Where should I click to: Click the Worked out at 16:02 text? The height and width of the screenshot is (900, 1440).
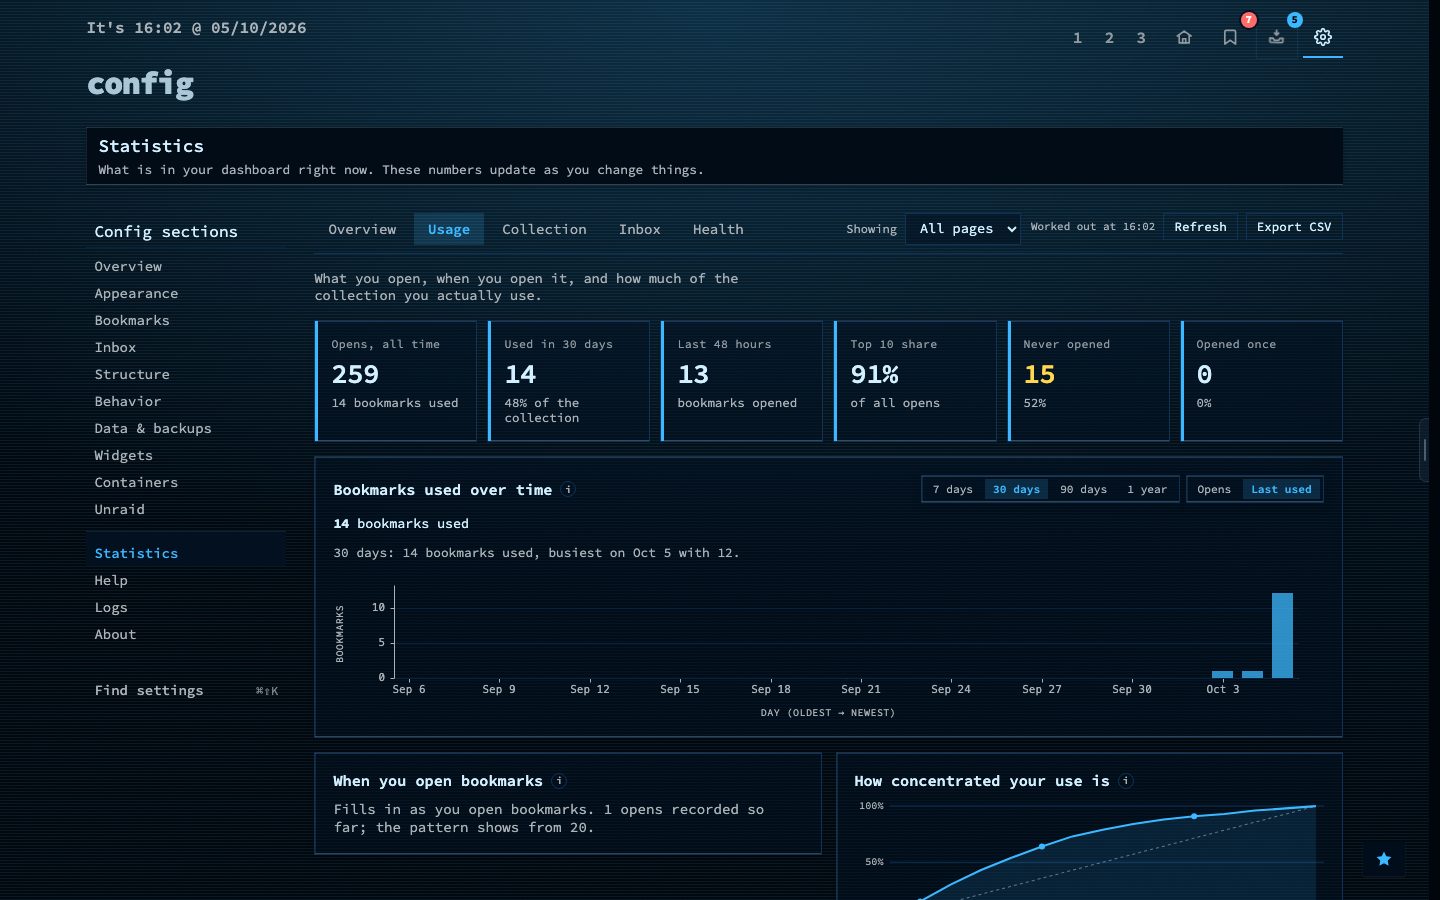pos(1092,227)
